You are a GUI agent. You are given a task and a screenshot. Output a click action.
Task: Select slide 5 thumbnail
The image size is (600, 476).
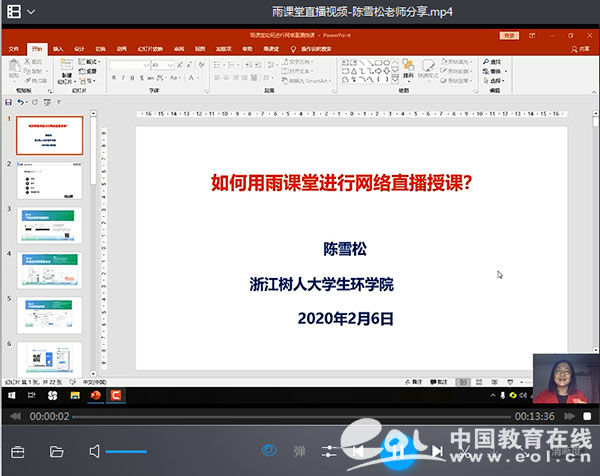[x=49, y=315]
